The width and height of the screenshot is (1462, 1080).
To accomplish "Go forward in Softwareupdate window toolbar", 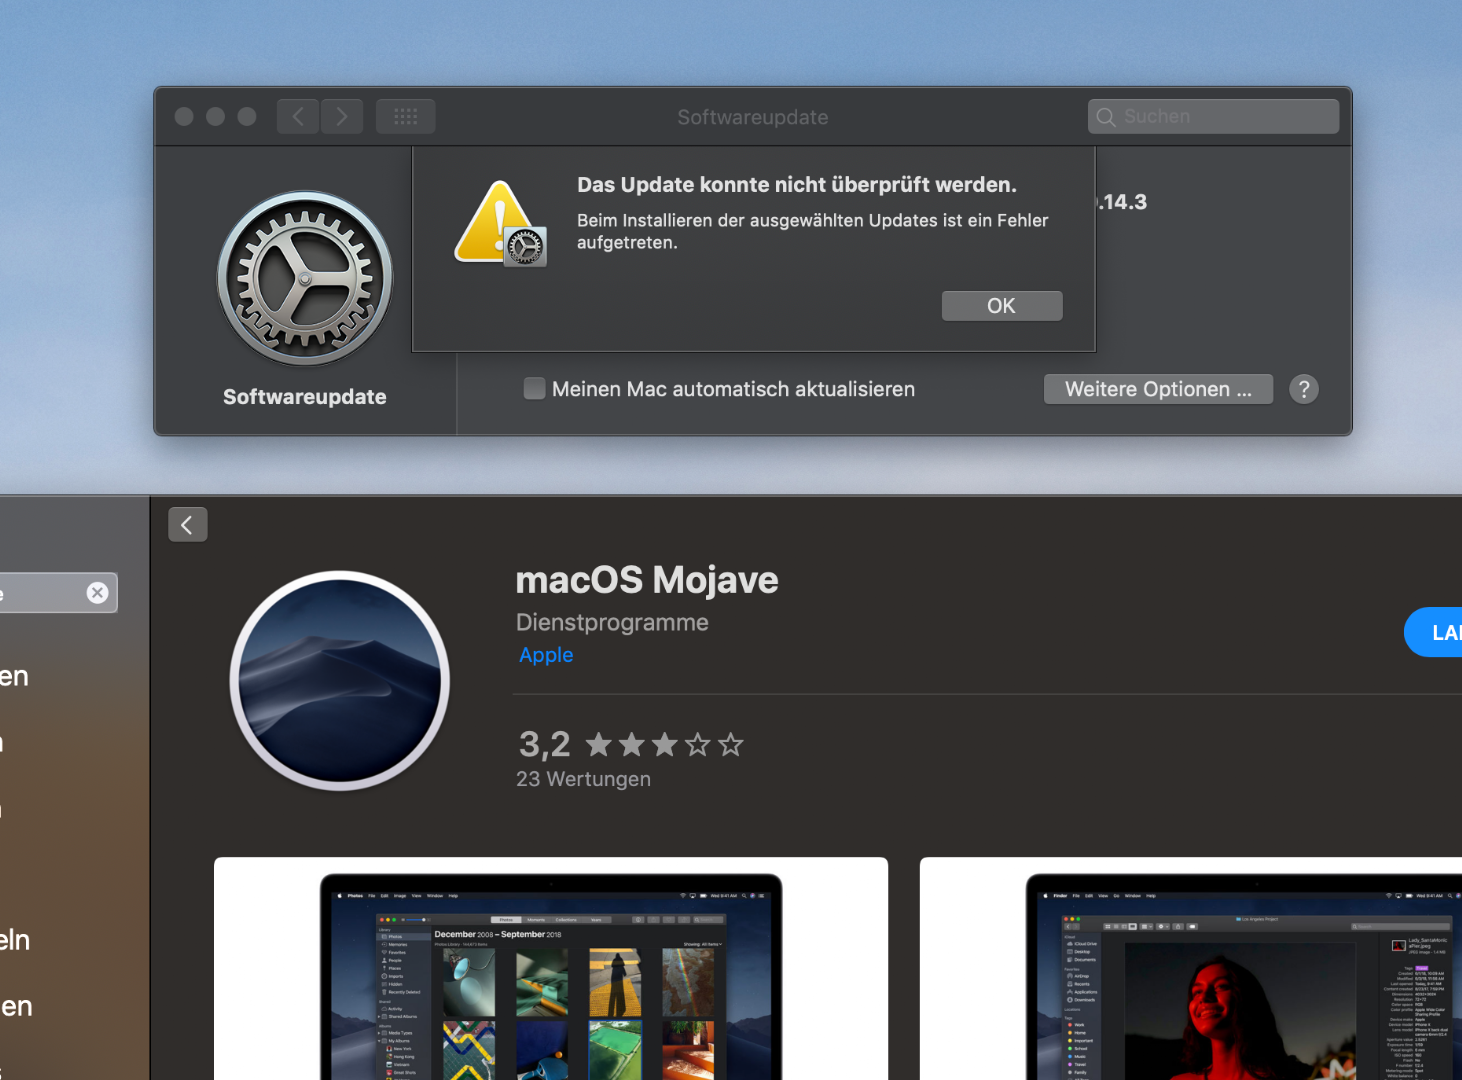I will [342, 117].
